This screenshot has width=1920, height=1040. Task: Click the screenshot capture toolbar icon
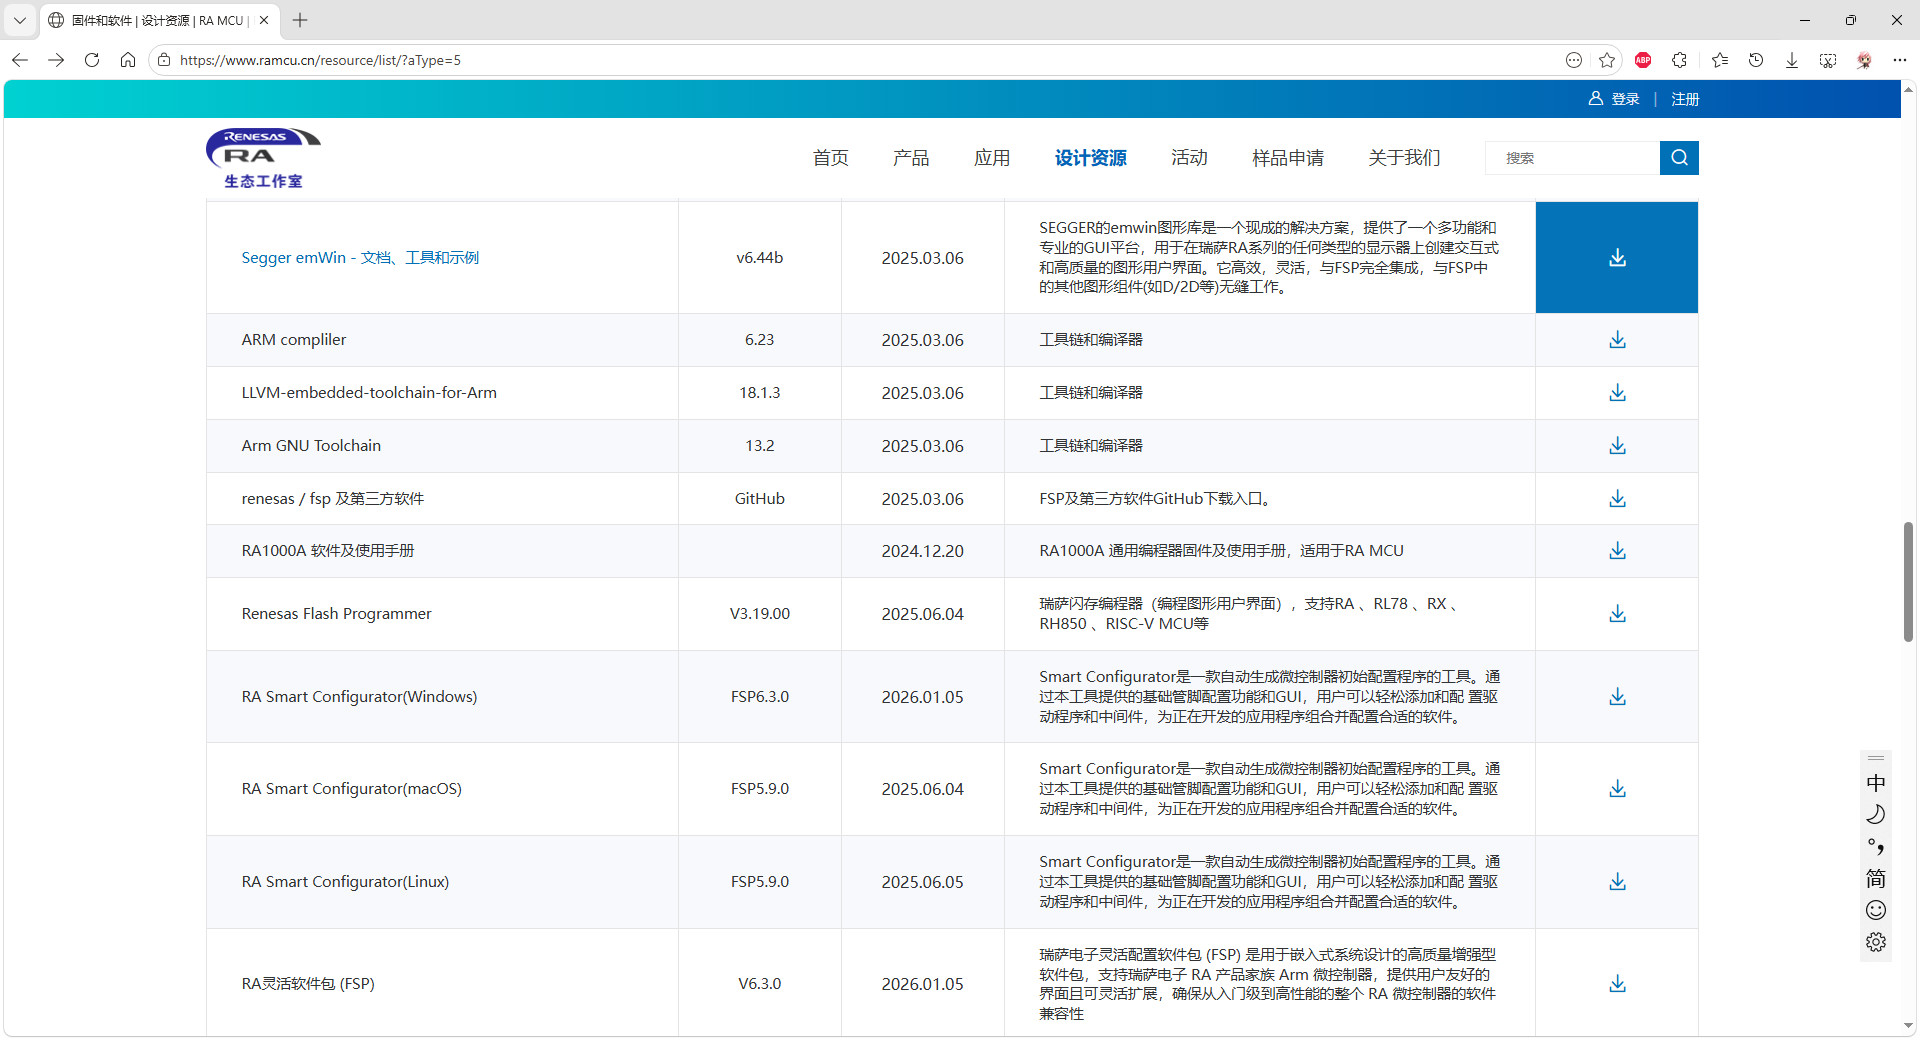coord(1828,60)
